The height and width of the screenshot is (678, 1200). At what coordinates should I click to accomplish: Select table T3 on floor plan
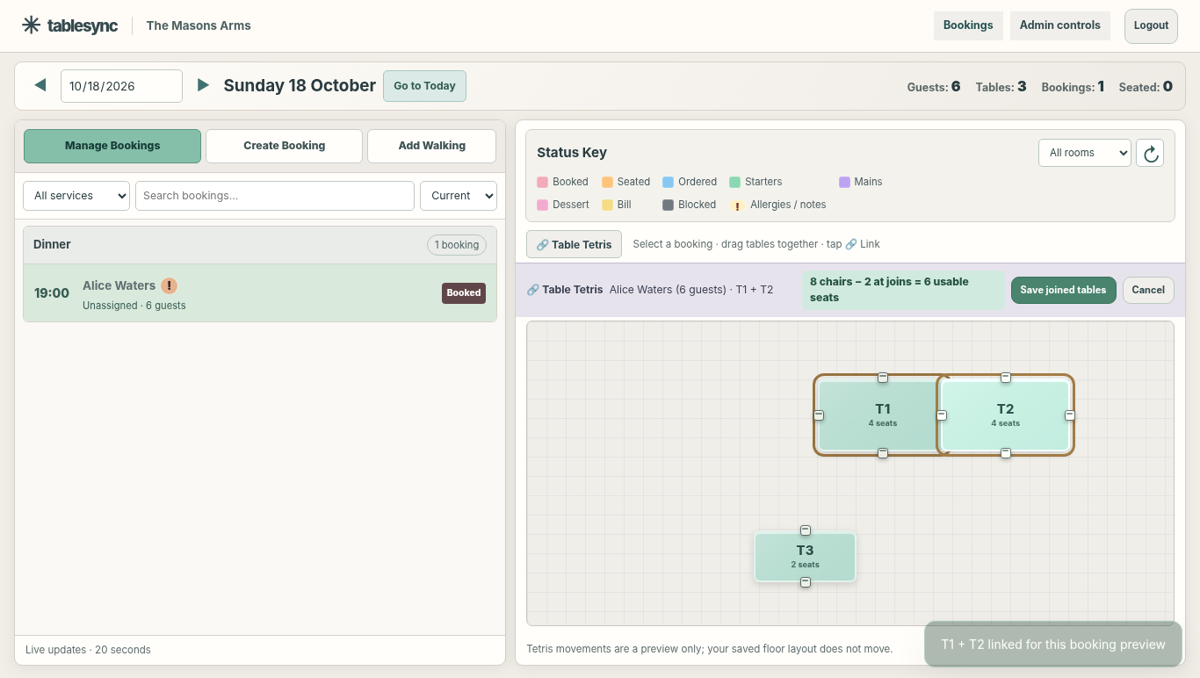805,556
